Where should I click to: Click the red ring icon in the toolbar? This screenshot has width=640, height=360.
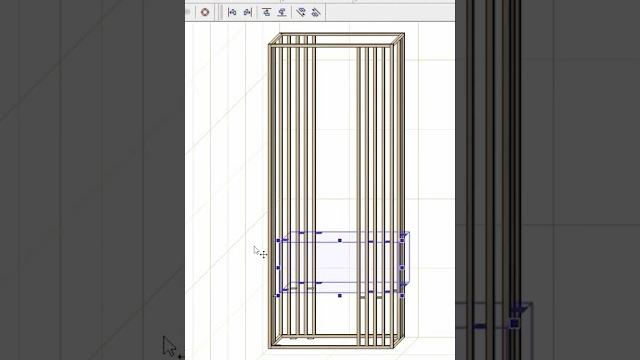click(205, 12)
